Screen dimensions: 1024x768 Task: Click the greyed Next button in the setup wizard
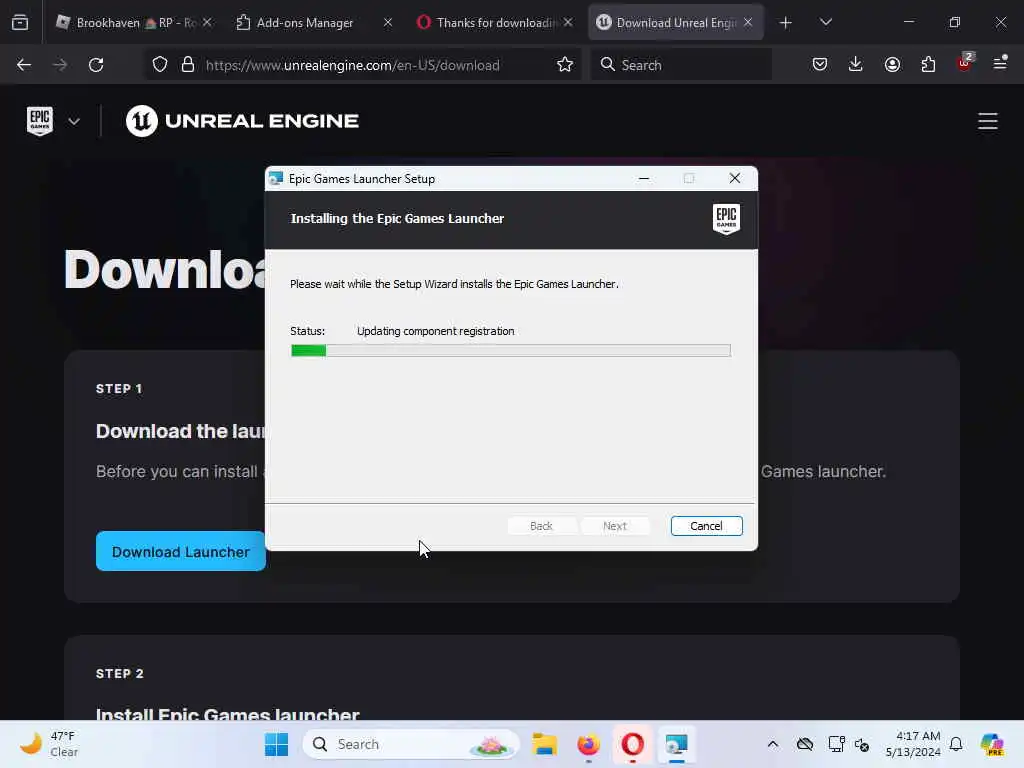click(615, 526)
